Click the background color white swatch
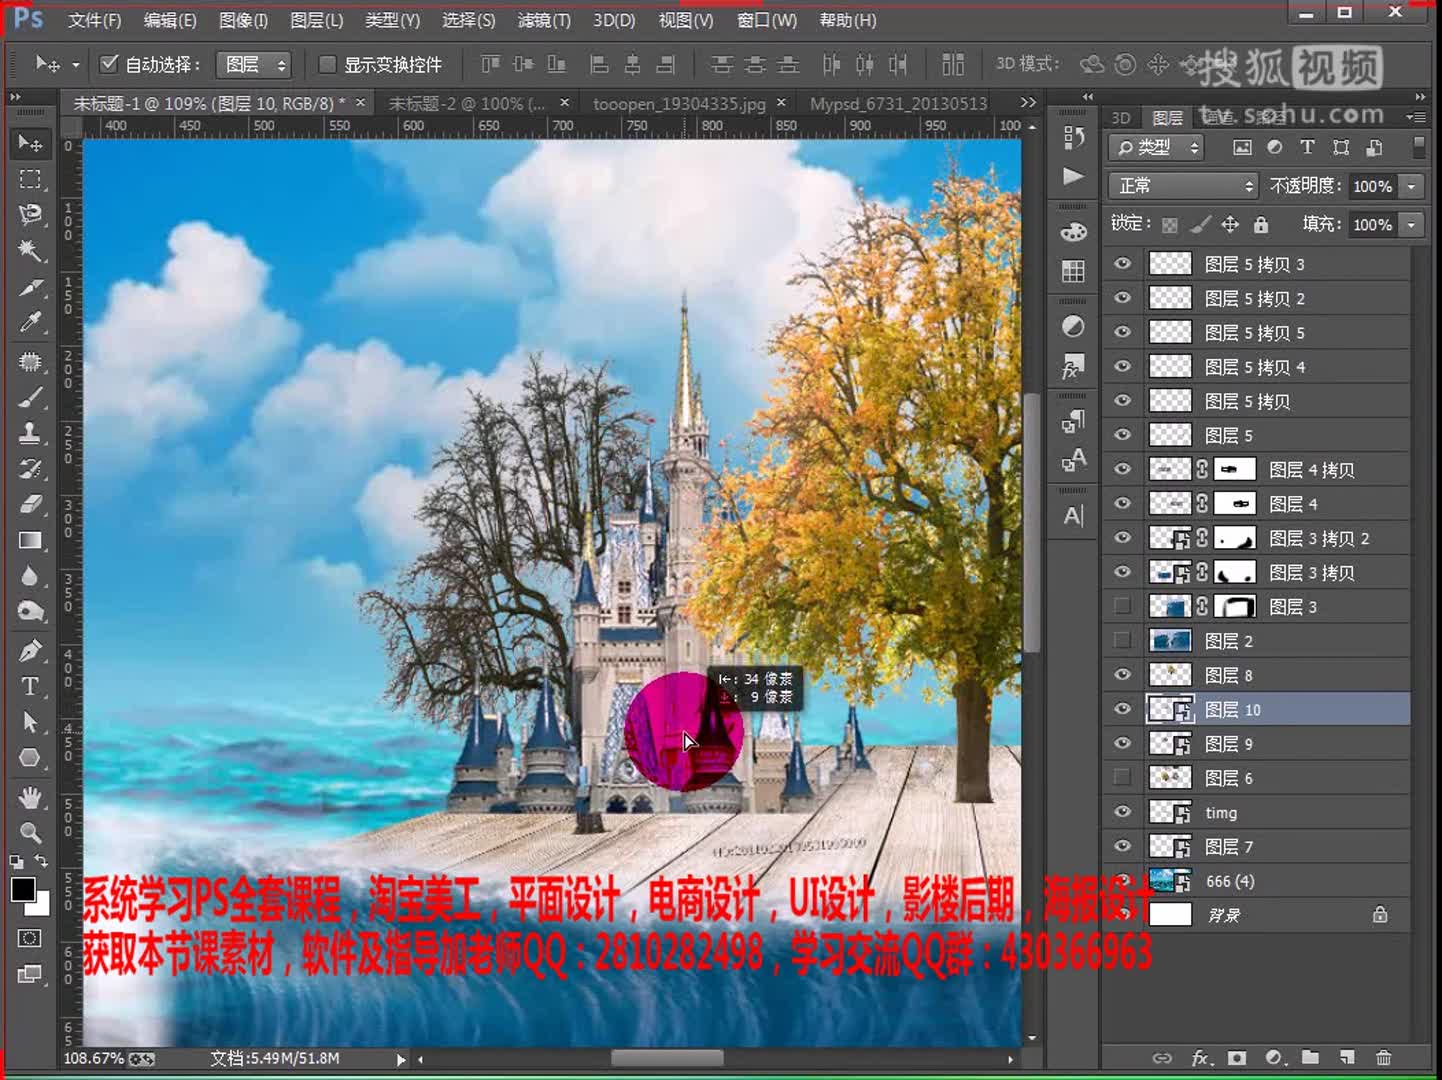This screenshot has width=1442, height=1080. [41, 908]
